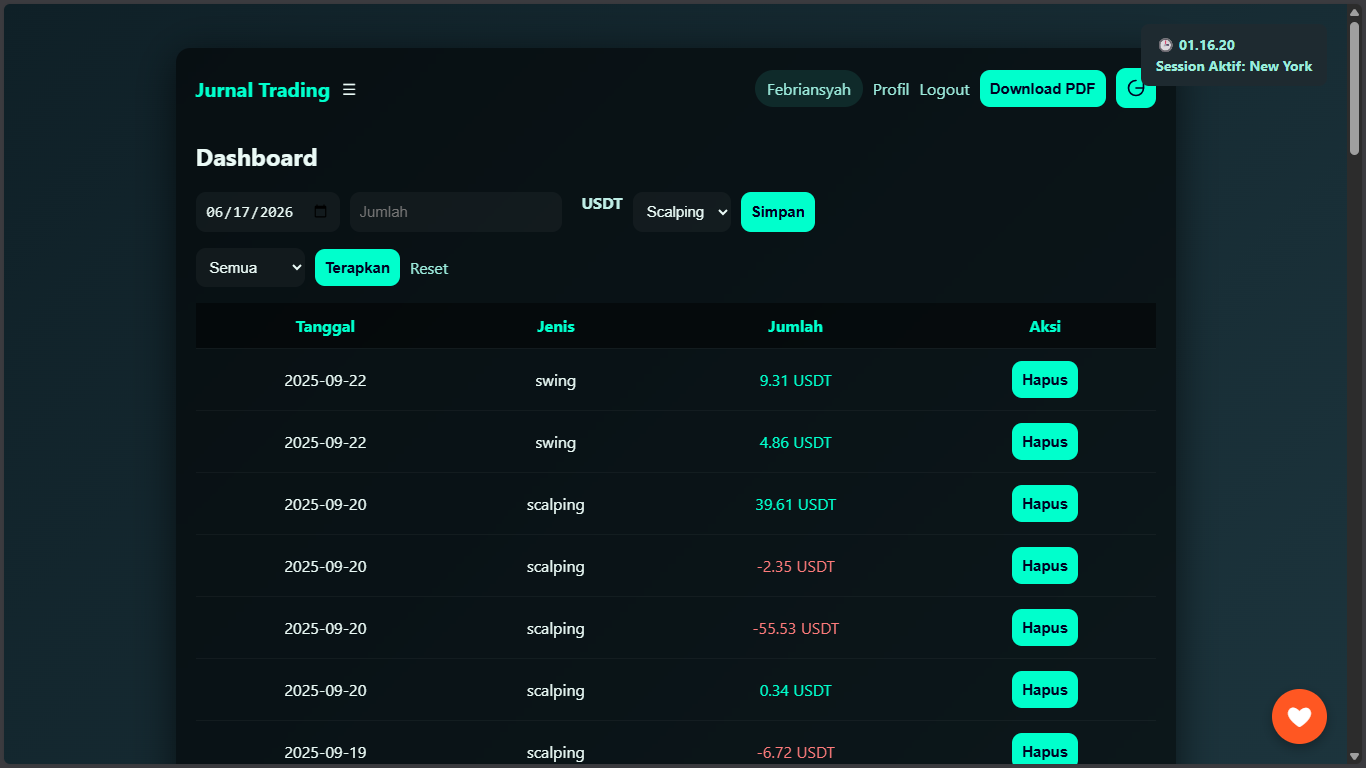Click the Tanggal column header

(x=325, y=326)
